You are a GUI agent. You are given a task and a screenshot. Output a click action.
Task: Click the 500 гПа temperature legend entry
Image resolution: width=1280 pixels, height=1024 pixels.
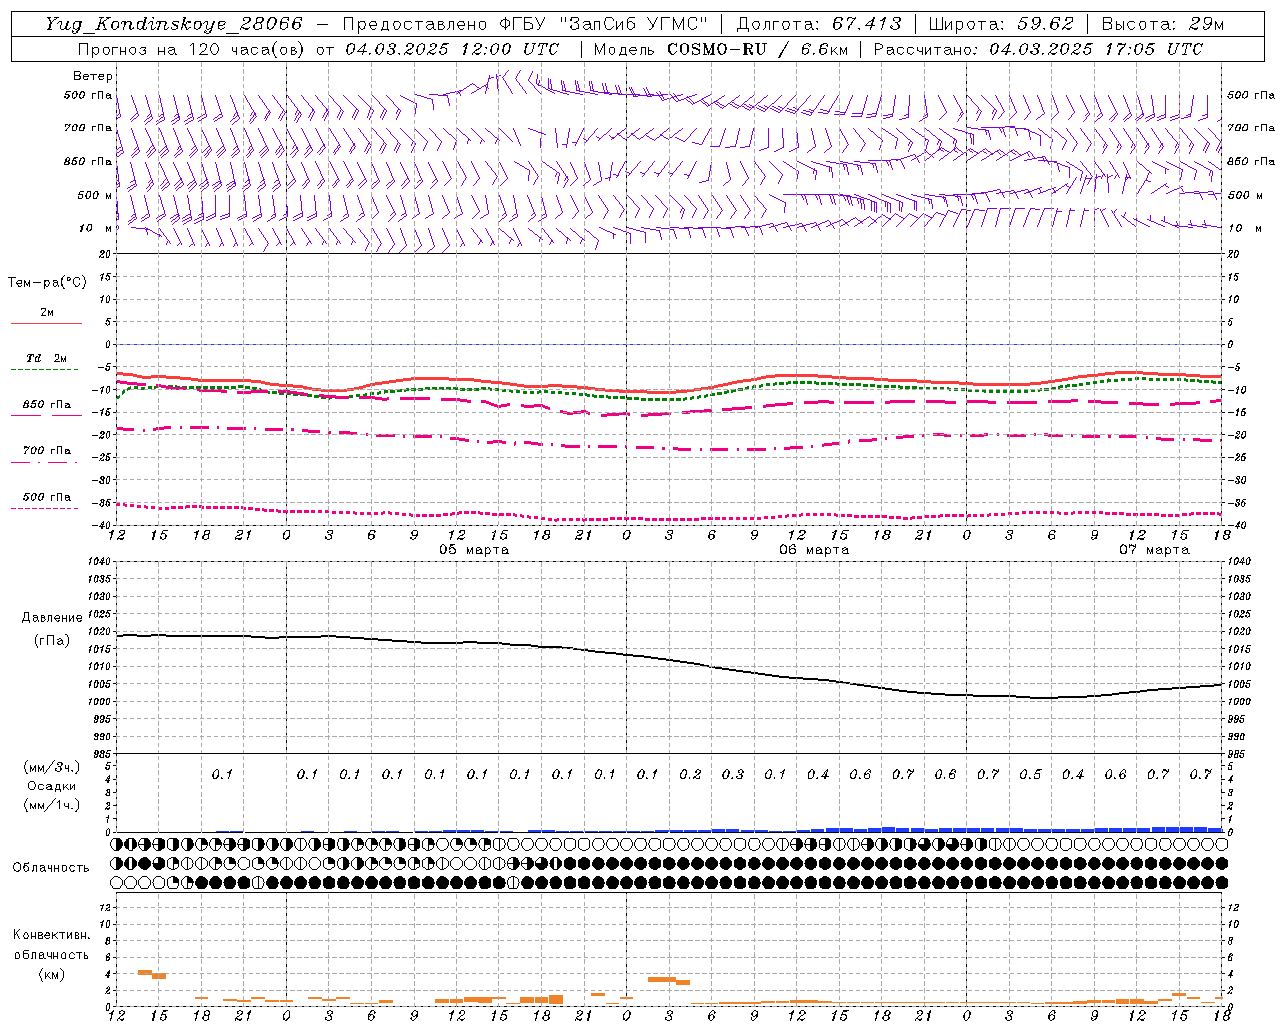point(47,496)
